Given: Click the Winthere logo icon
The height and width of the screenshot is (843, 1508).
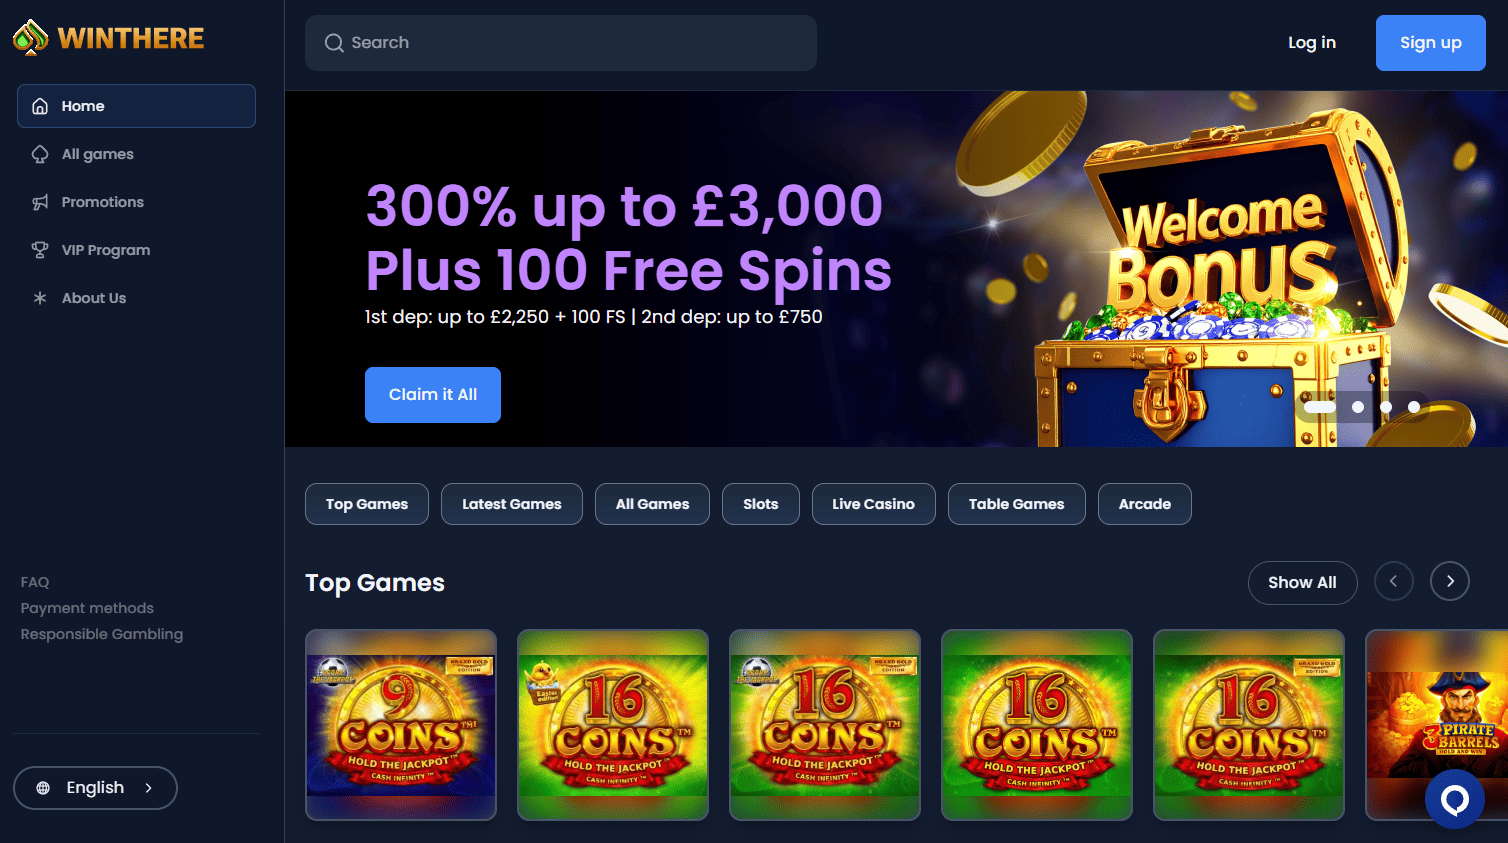Looking at the screenshot, I should click(30, 38).
